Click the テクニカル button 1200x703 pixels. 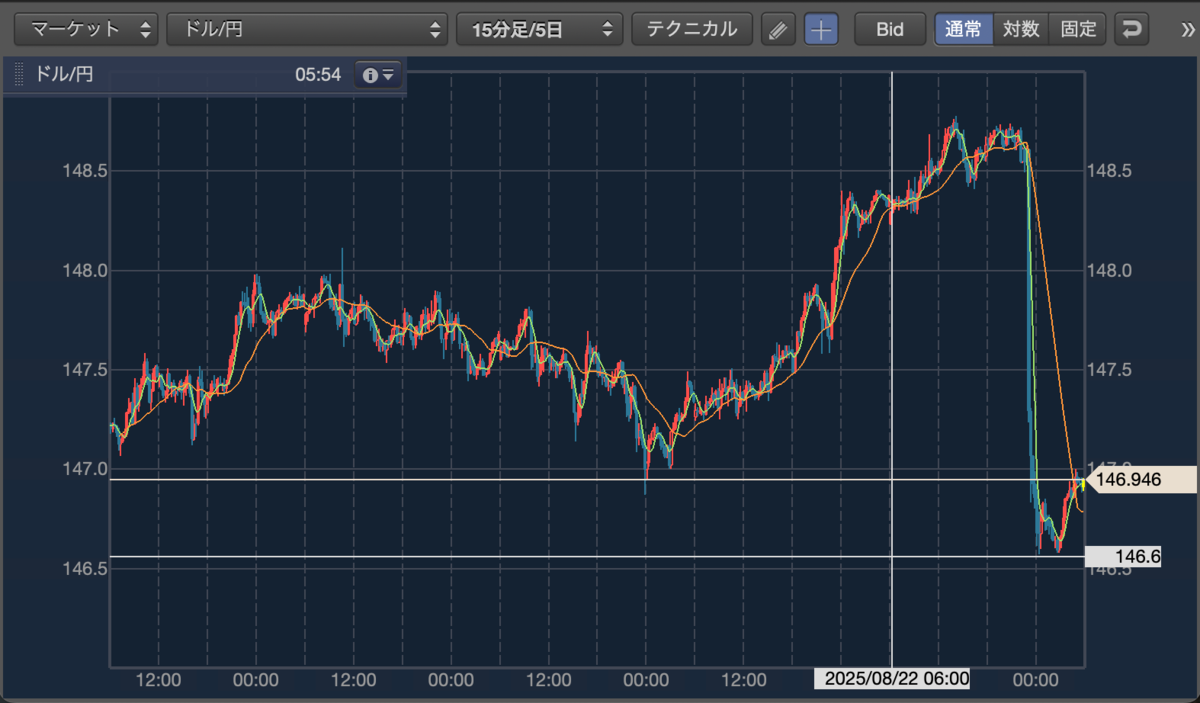692,29
